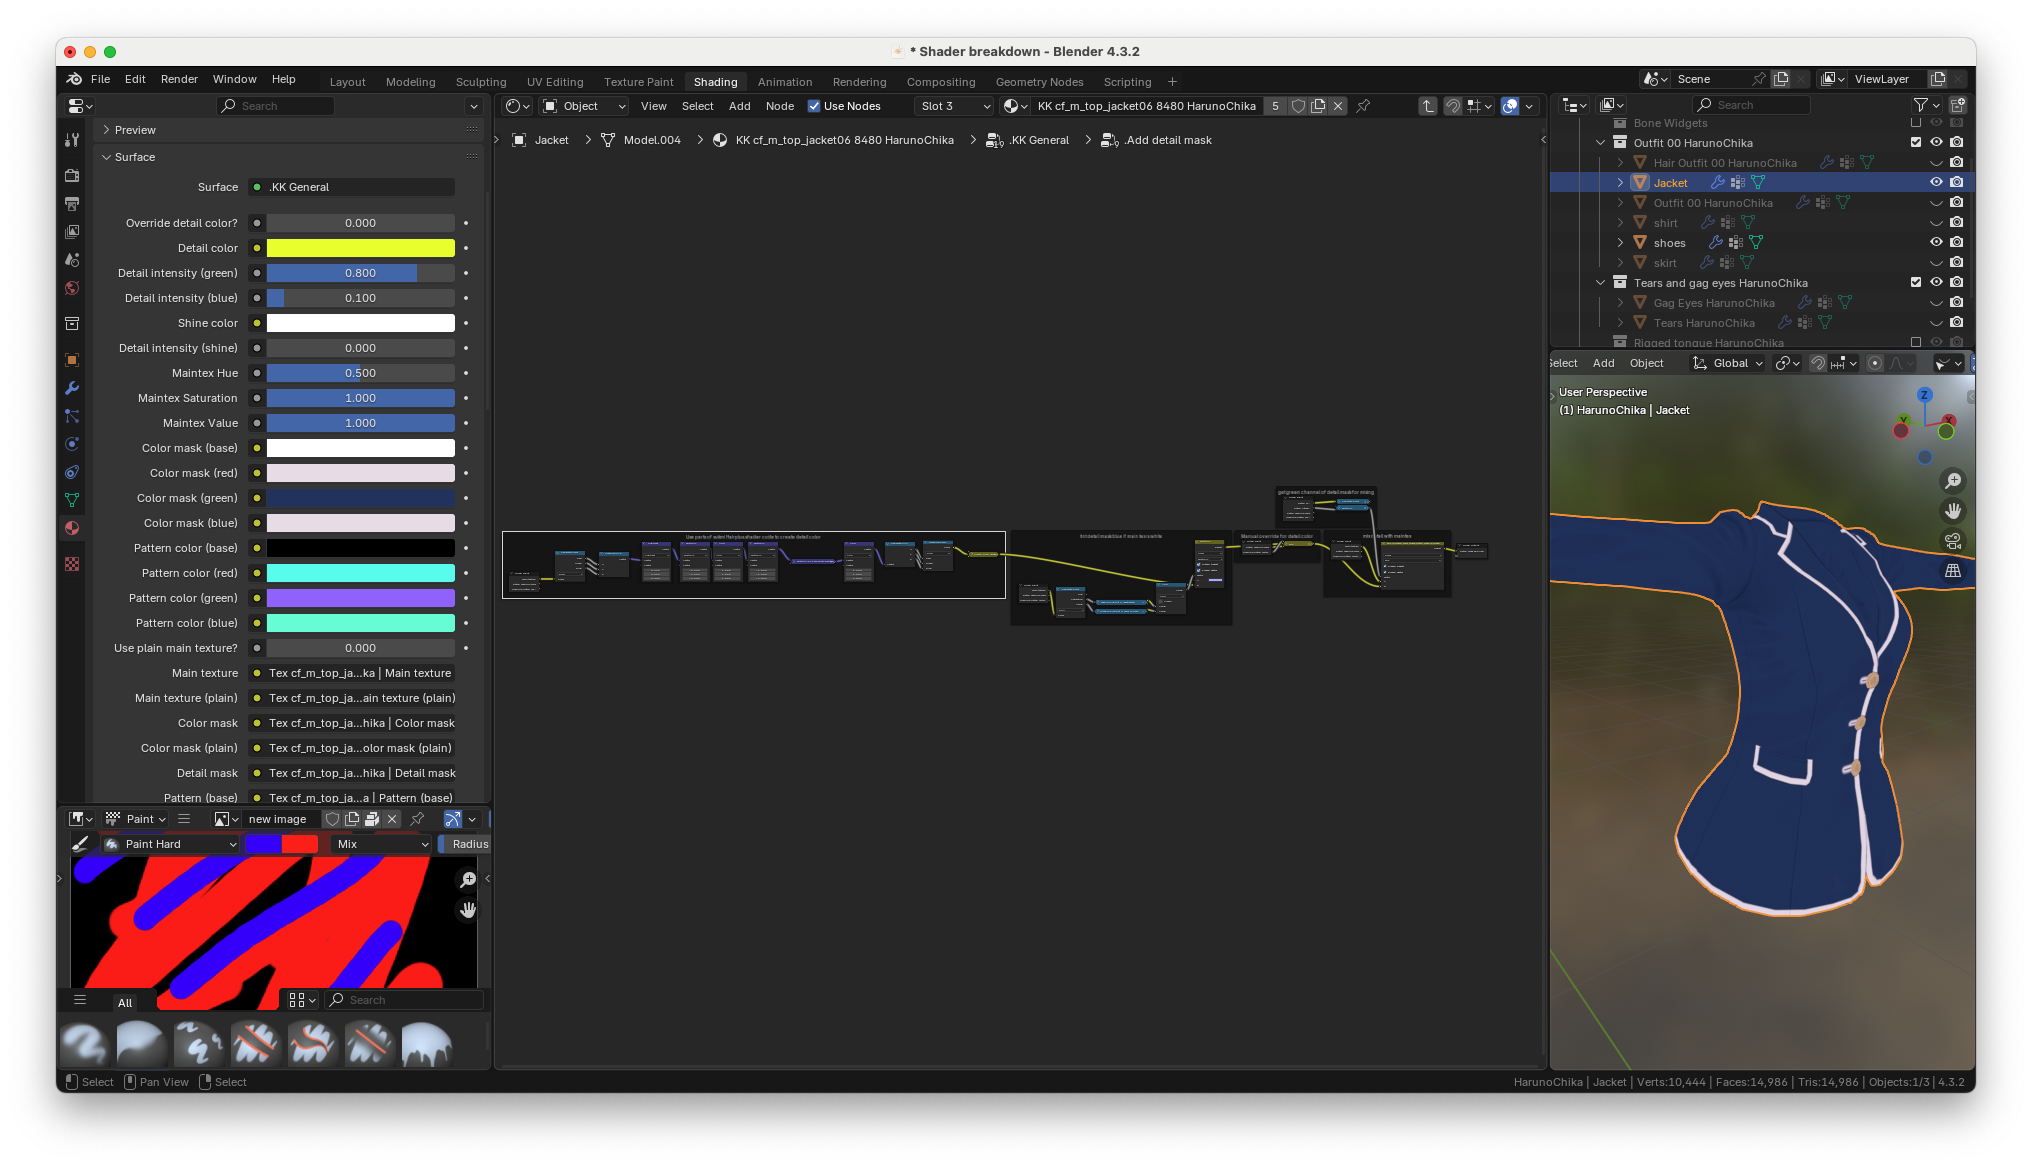
Task: Open the Slot 3 dropdown
Action: pos(955,106)
